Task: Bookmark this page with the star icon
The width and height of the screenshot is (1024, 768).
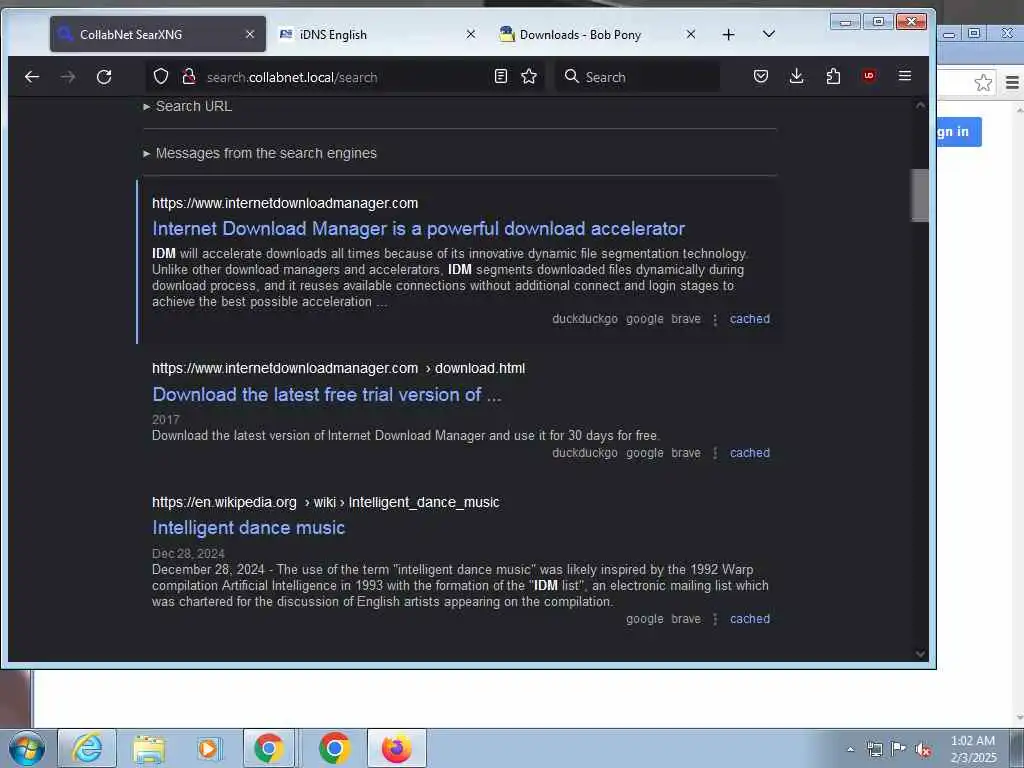Action: point(529,76)
